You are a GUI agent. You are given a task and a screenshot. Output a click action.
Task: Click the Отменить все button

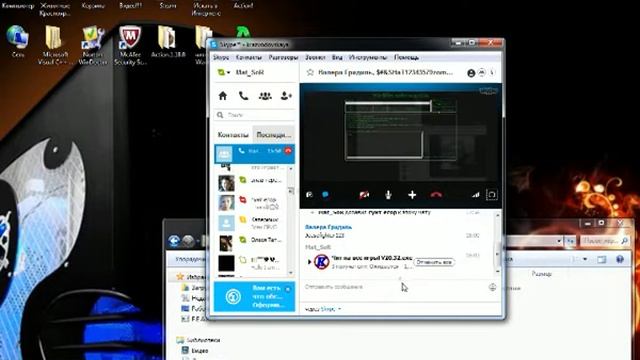pyautogui.click(x=434, y=262)
